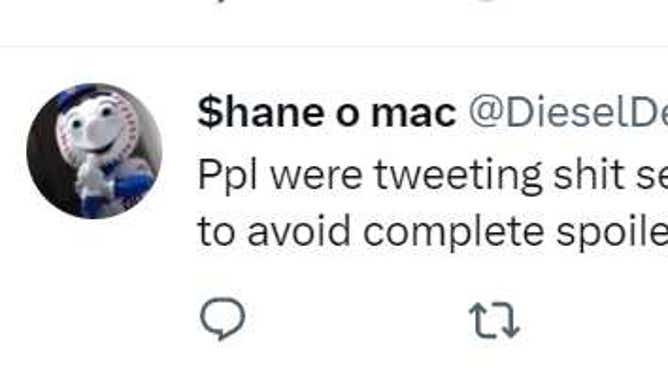The image size is (668, 376).
Task: Open $hane o mac's profile picture
Action: click(x=94, y=151)
